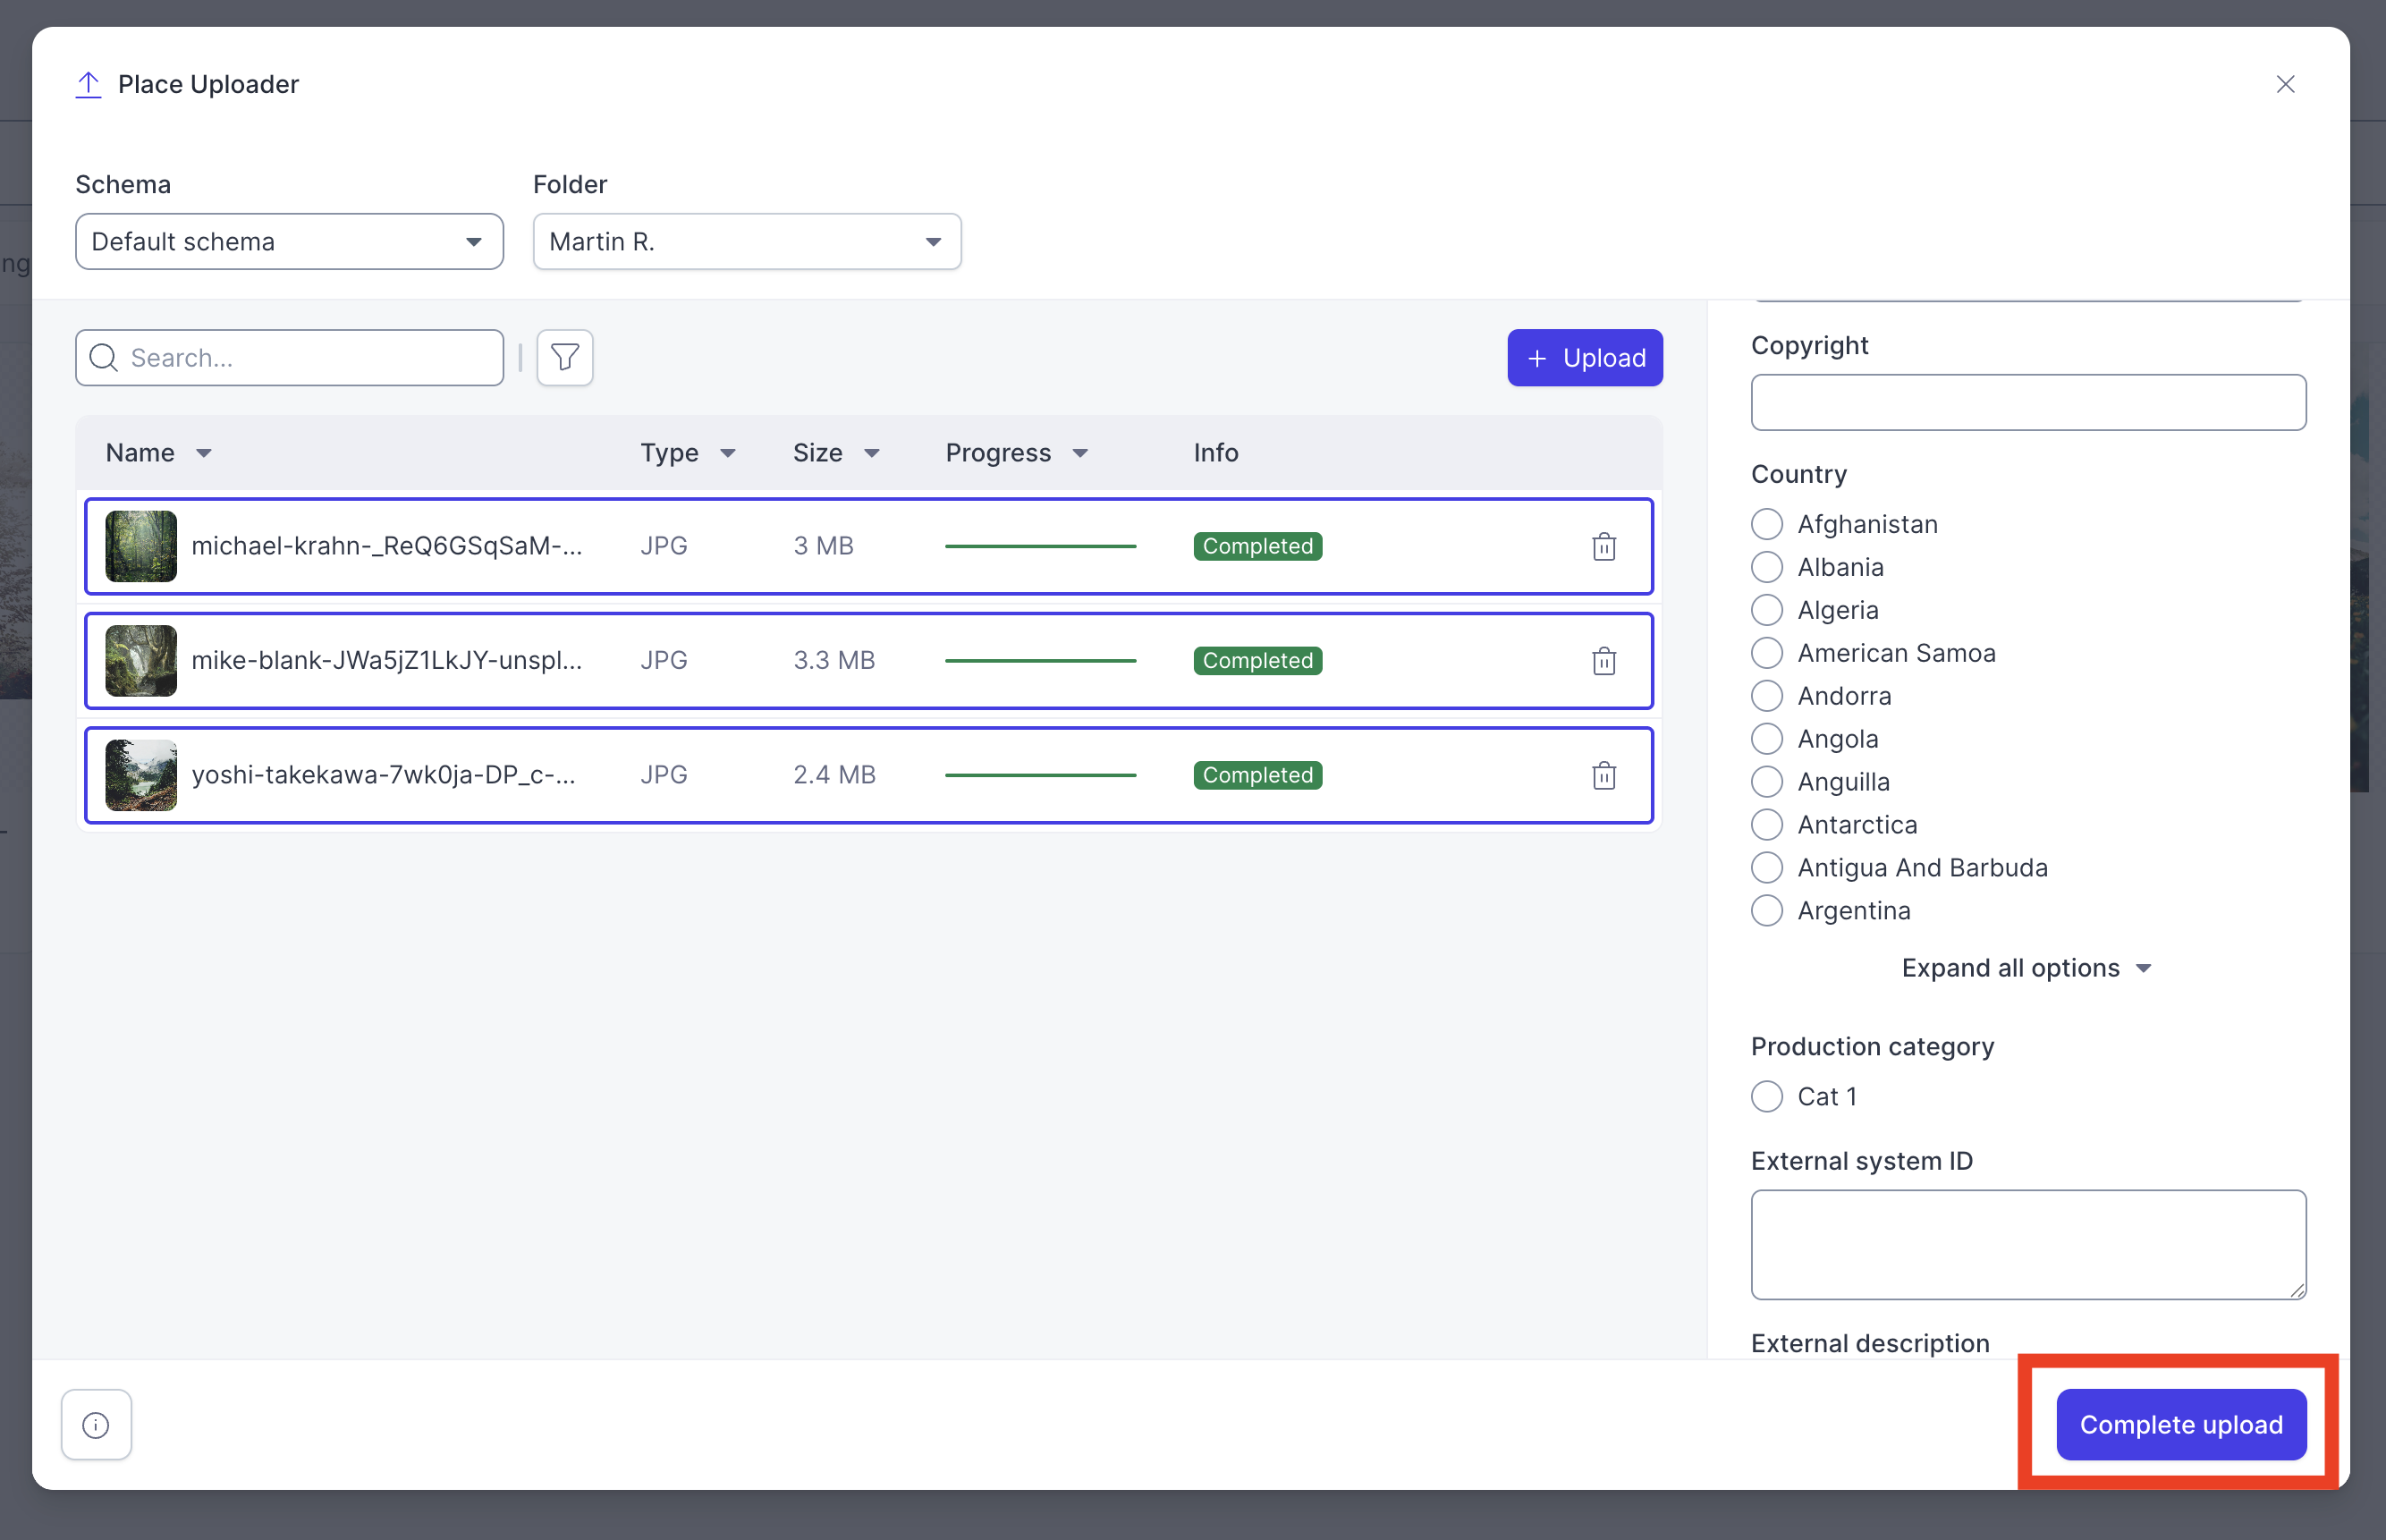Click michael-krahn progress bar
Image resolution: width=2386 pixels, height=1540 pixels.
(x=1040, y=546)
